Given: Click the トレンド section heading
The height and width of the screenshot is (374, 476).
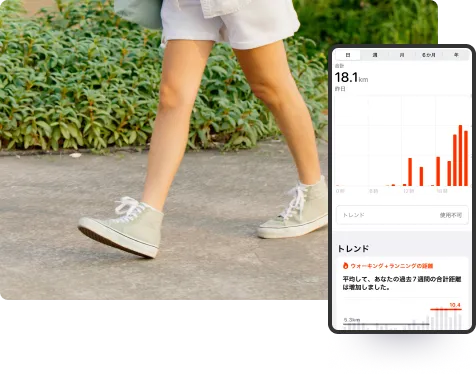Looking at the screenshot, I should tap(353, 249).
